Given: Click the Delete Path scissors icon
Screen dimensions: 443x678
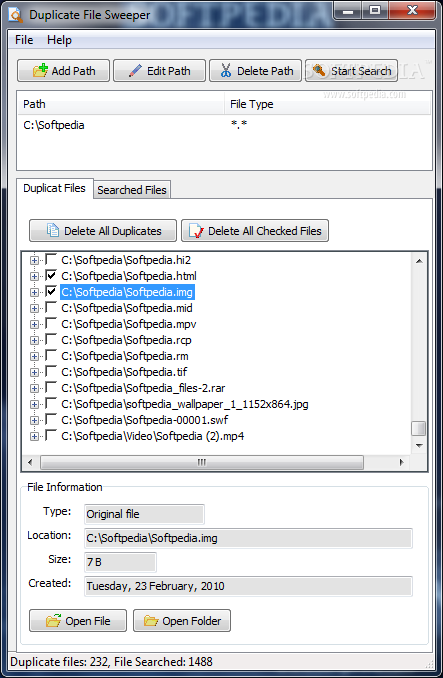Looking at the screenshot, I should point(226,71).
